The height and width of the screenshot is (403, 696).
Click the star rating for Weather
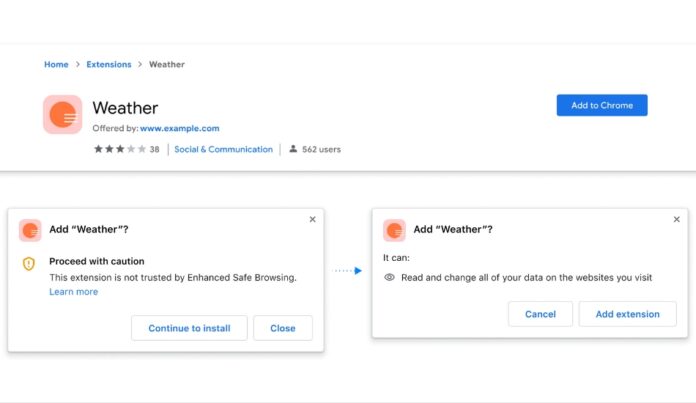[x=120, y=149]
